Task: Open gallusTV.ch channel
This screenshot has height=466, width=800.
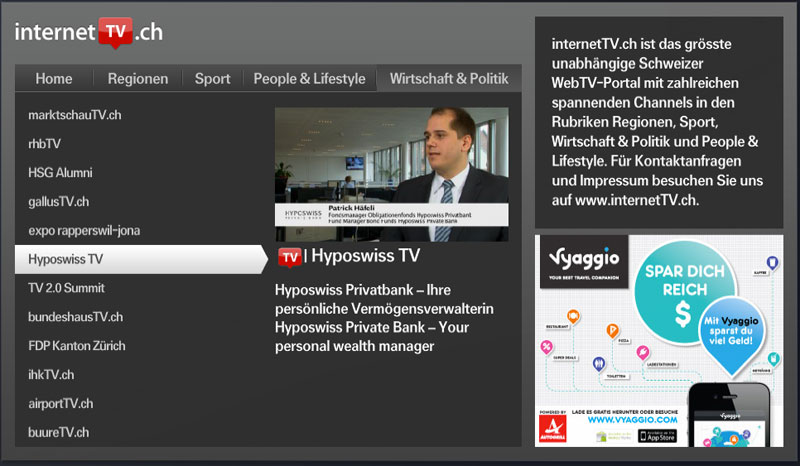Action: [x=59, y=202]
